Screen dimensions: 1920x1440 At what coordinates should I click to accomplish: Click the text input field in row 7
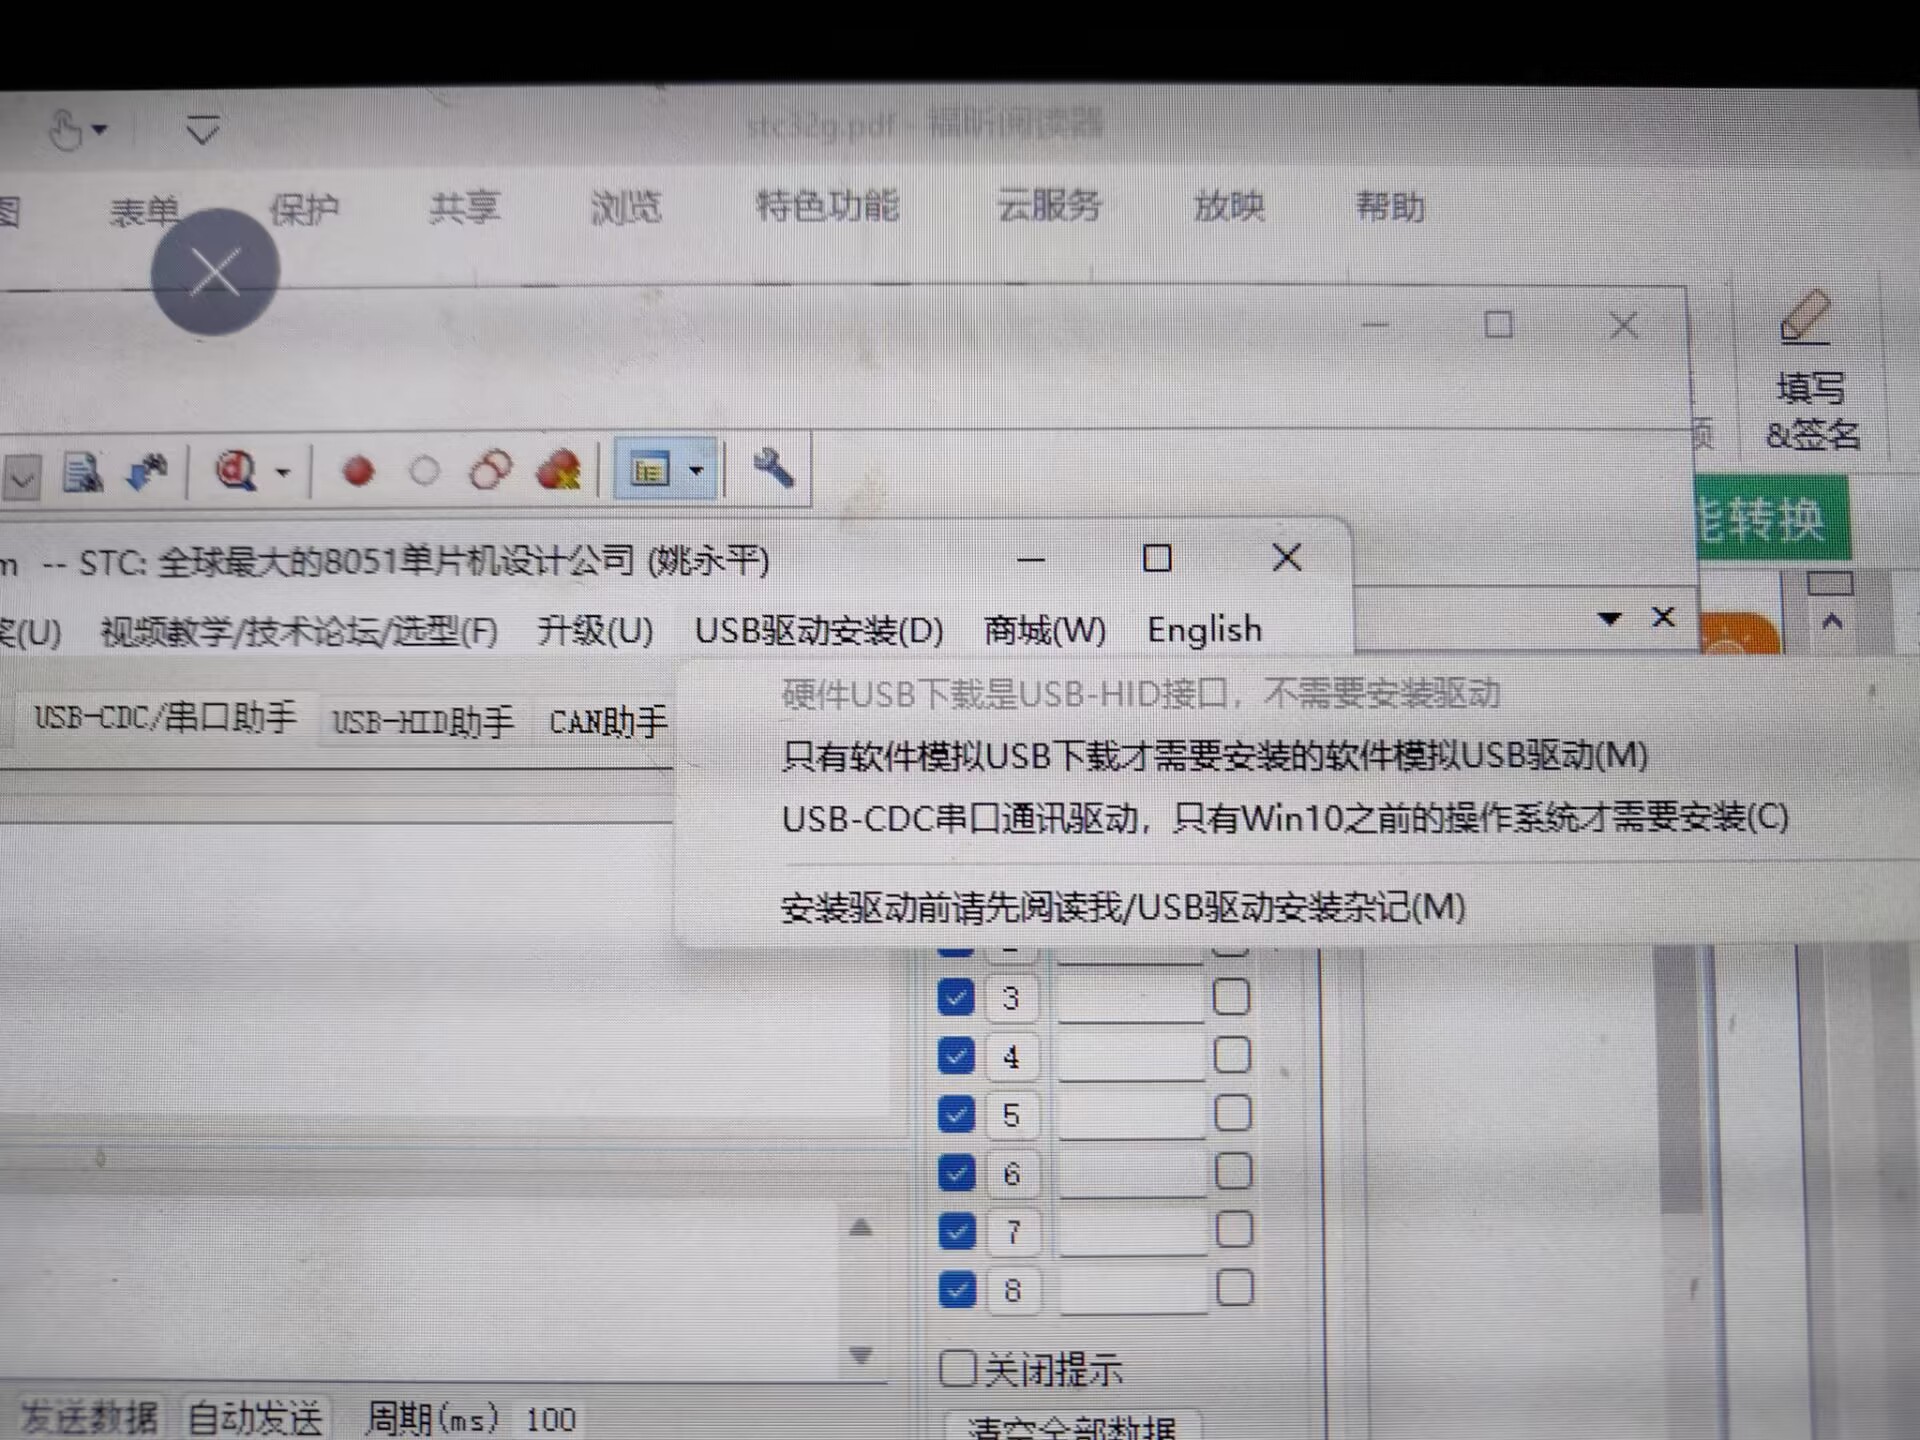(x=1133, y=1232)
